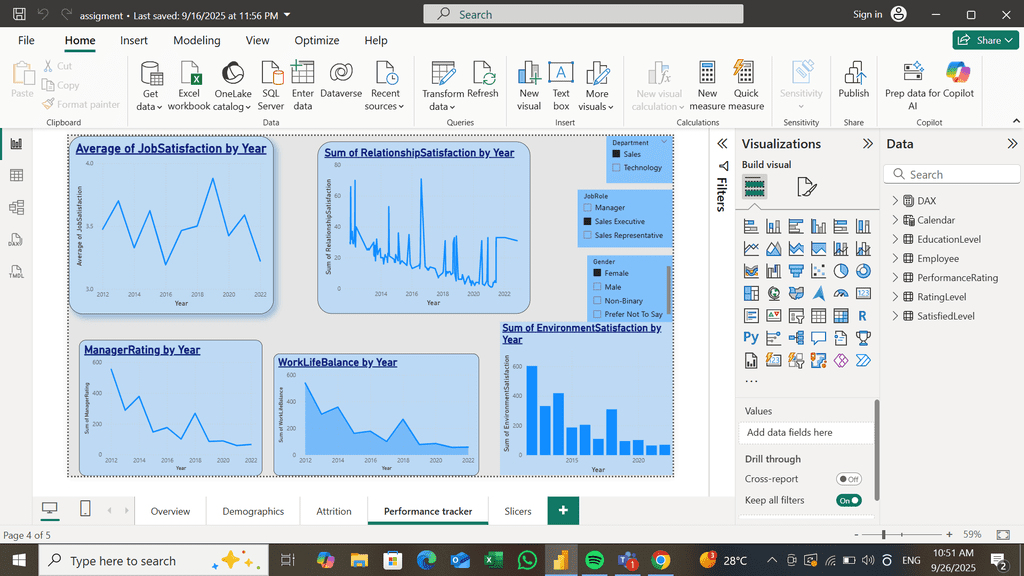This screenshot has height=576, width=1024.
Task: Click the add new page button
Action: pyautogui.click(x=563, y=511)
